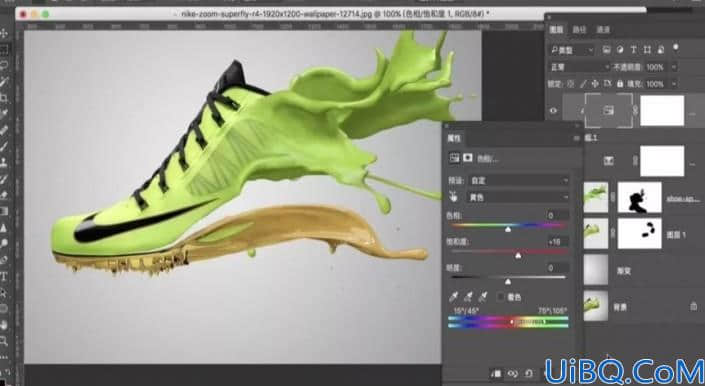Select the Brush tool
Viewport: 705px width, 386px height.
[x=4, y=146]
